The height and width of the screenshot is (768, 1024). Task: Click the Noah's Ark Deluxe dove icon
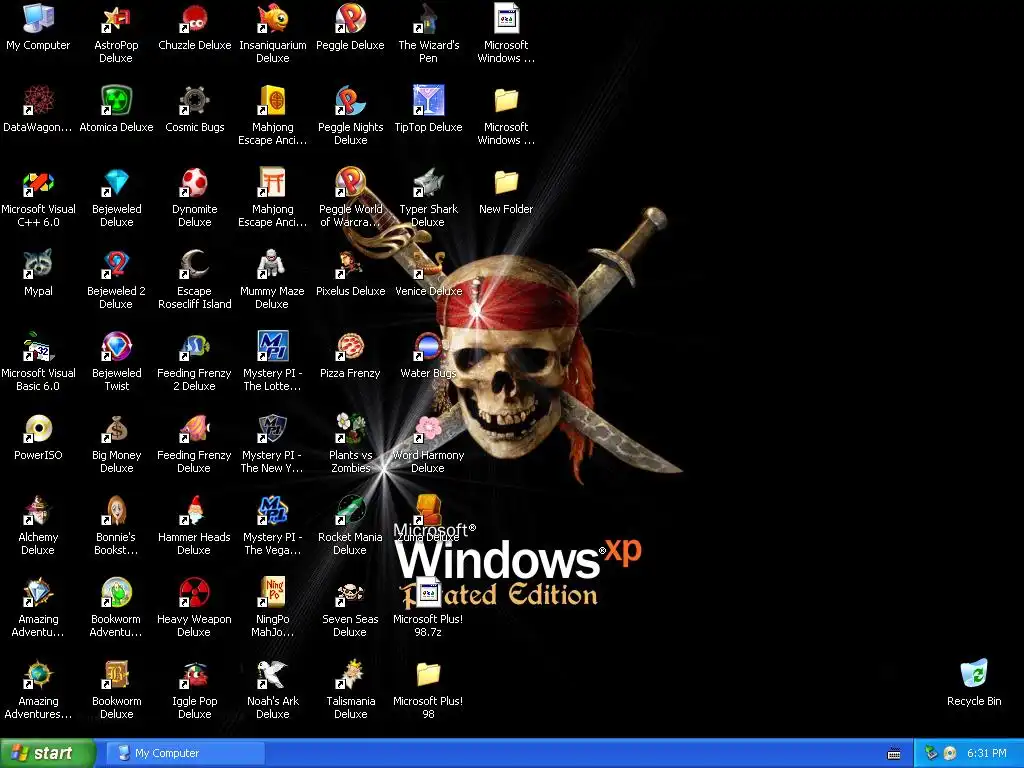click(x=272, y=675)
